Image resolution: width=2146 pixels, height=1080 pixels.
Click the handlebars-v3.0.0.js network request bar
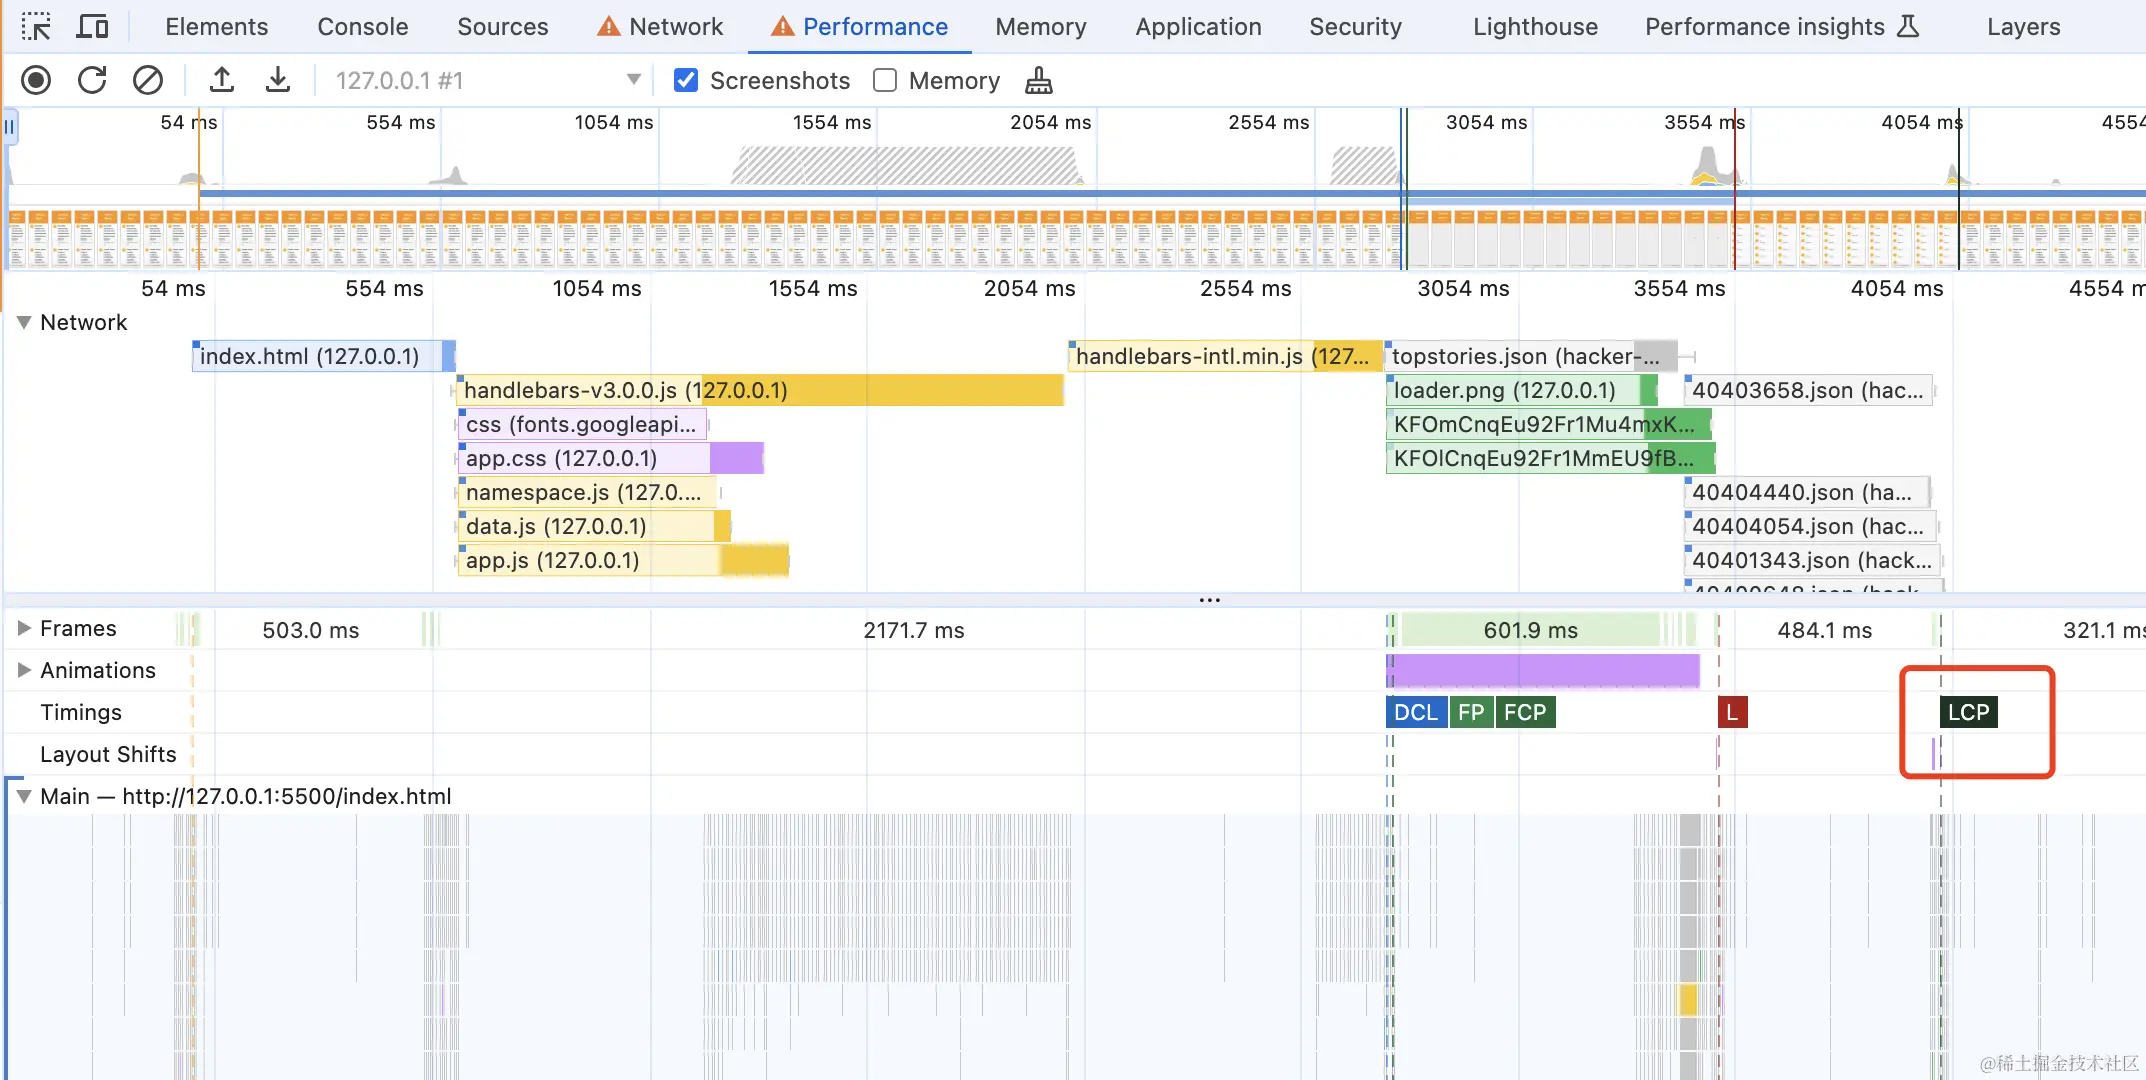[x=760, y=390]
